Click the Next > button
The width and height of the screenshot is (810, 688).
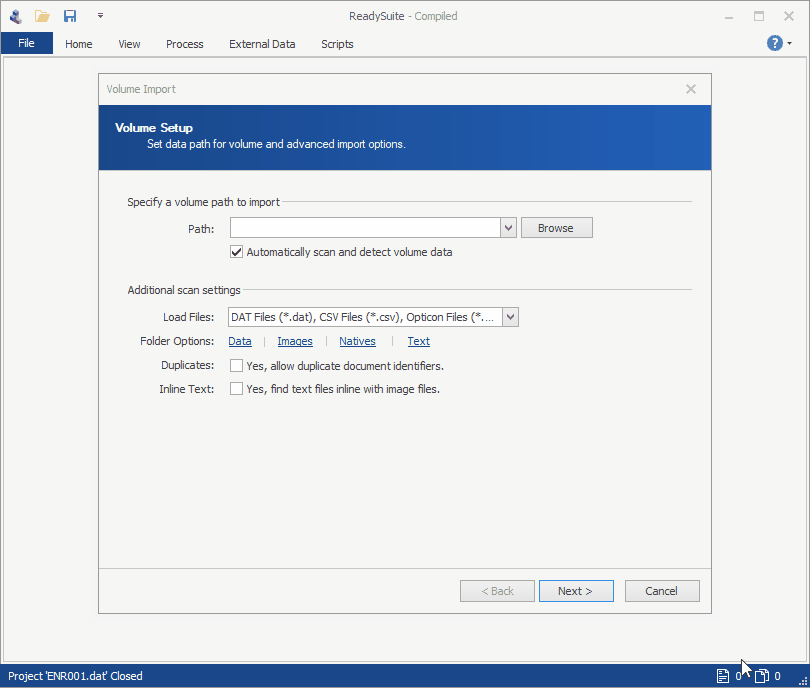coord(576,591)
